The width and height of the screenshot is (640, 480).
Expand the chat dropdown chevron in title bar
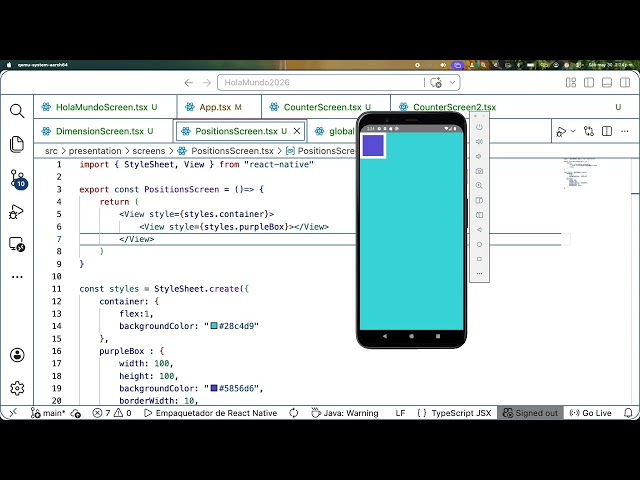452,82
